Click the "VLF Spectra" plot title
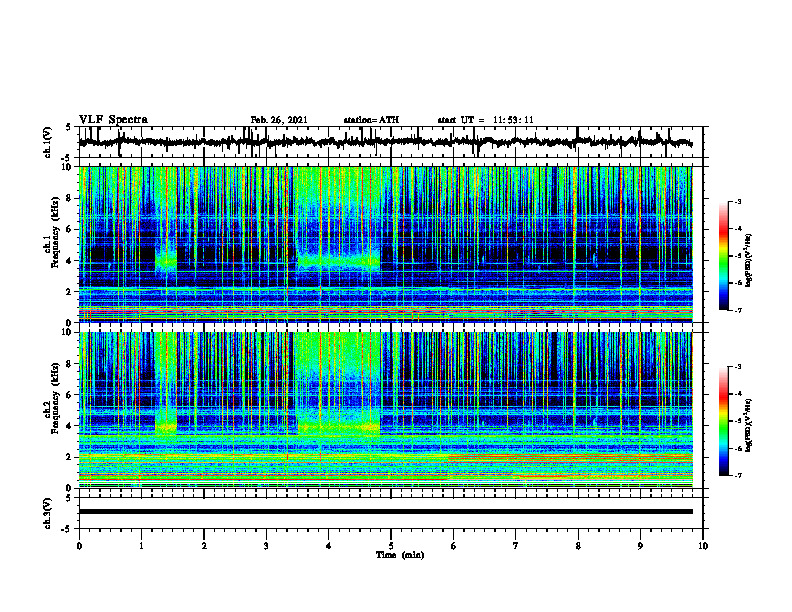This screenshot has width=792, height=612. coord(113,120)
